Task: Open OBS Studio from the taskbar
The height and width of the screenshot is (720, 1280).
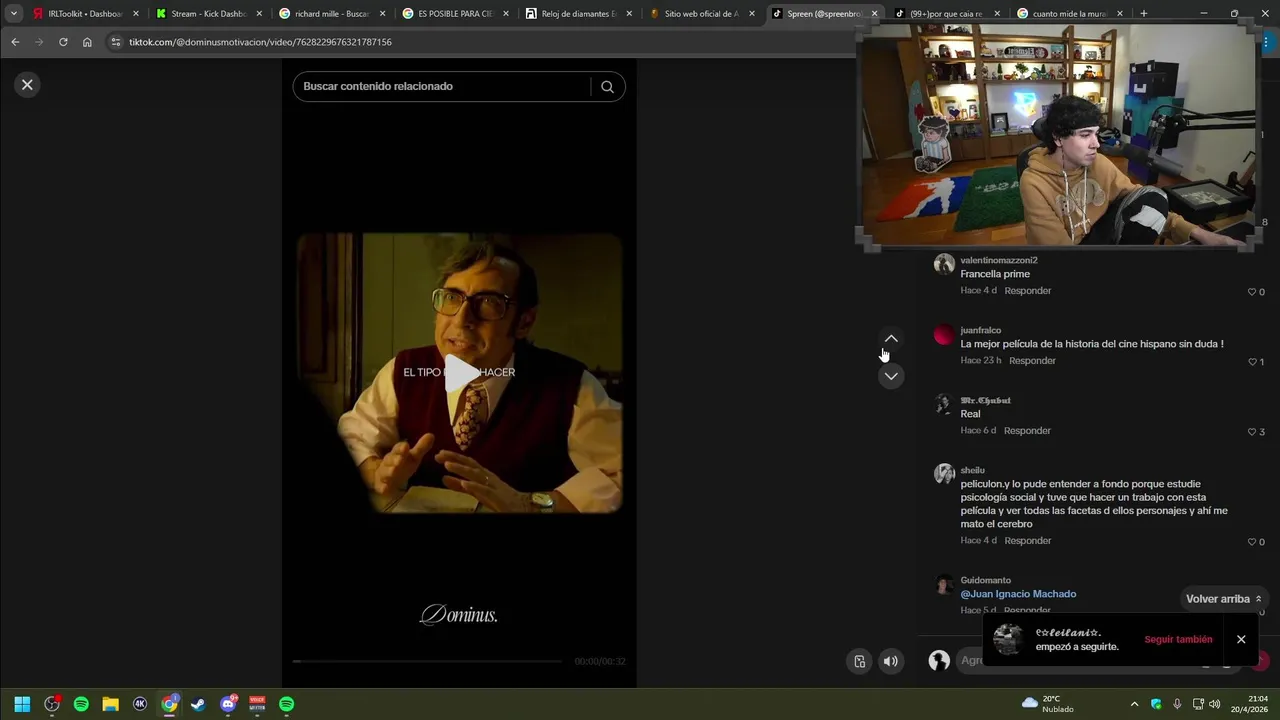Action: click(52, 704)
